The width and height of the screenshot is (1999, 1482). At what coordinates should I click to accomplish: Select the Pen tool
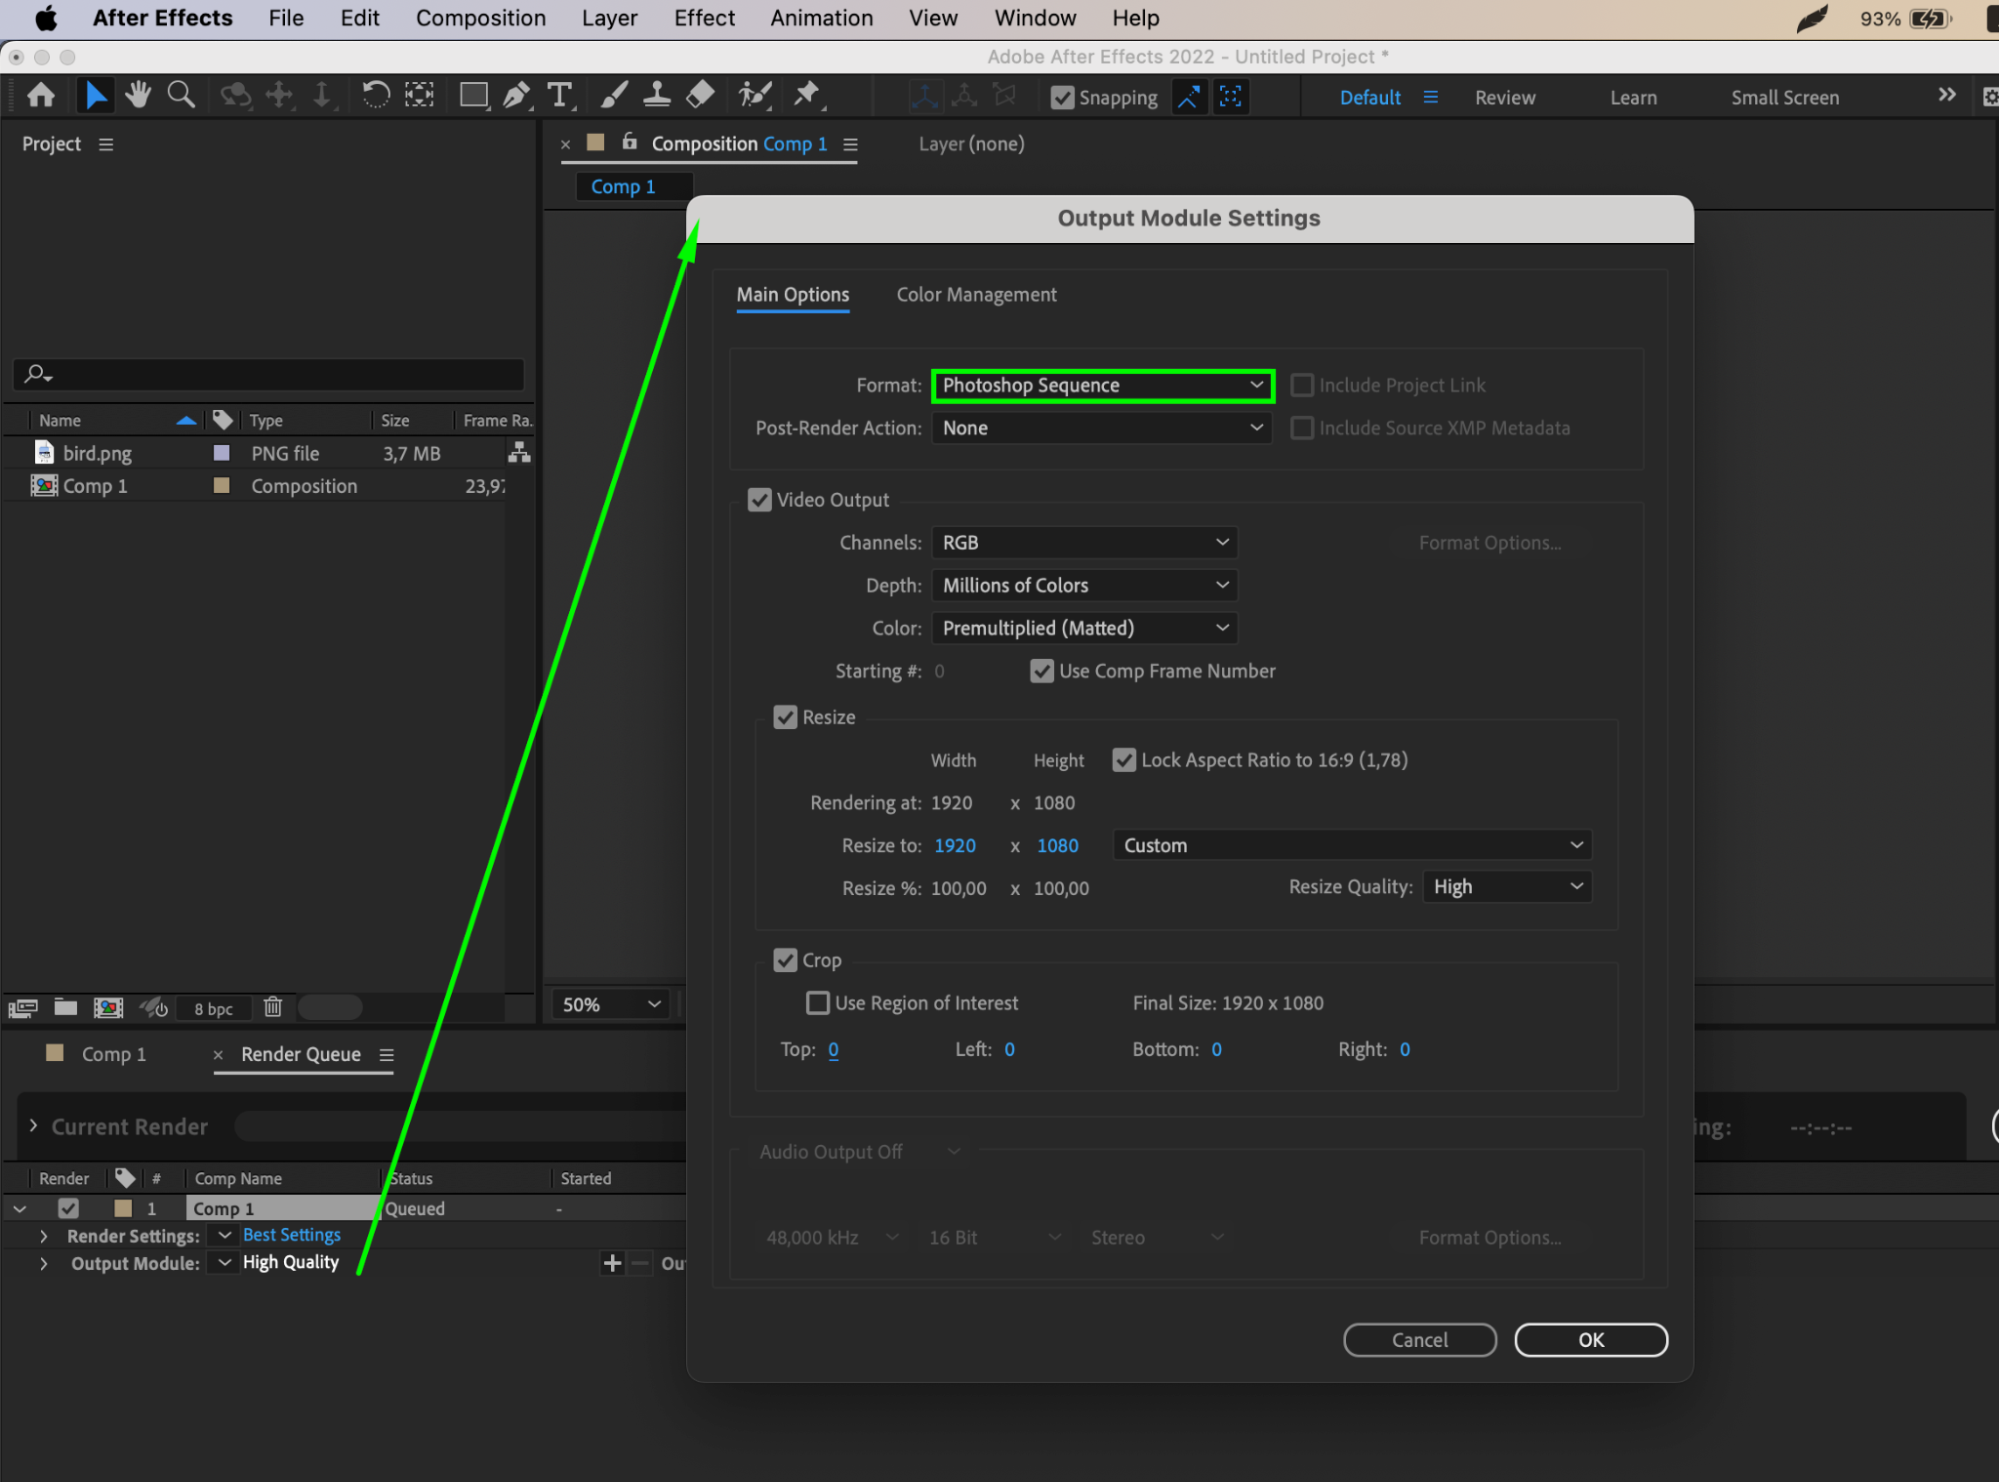(x=516, y=96)
